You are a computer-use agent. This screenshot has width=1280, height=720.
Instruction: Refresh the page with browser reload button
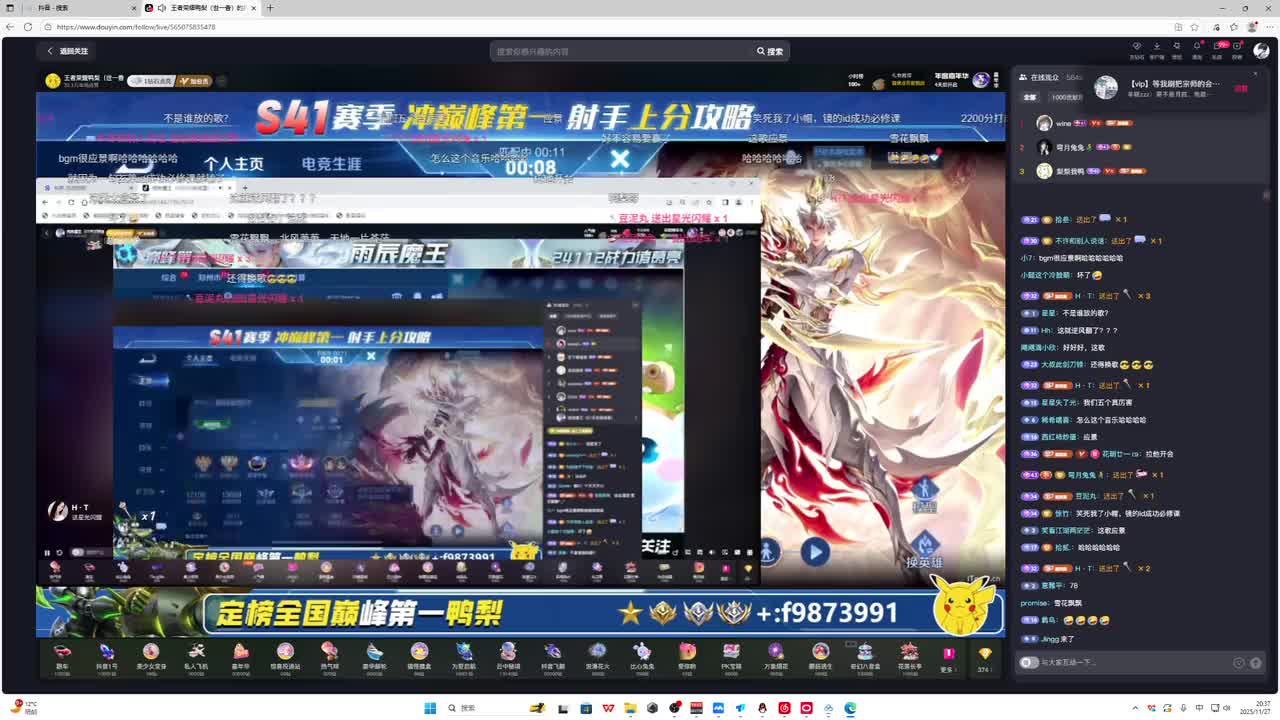click(27, 27)
